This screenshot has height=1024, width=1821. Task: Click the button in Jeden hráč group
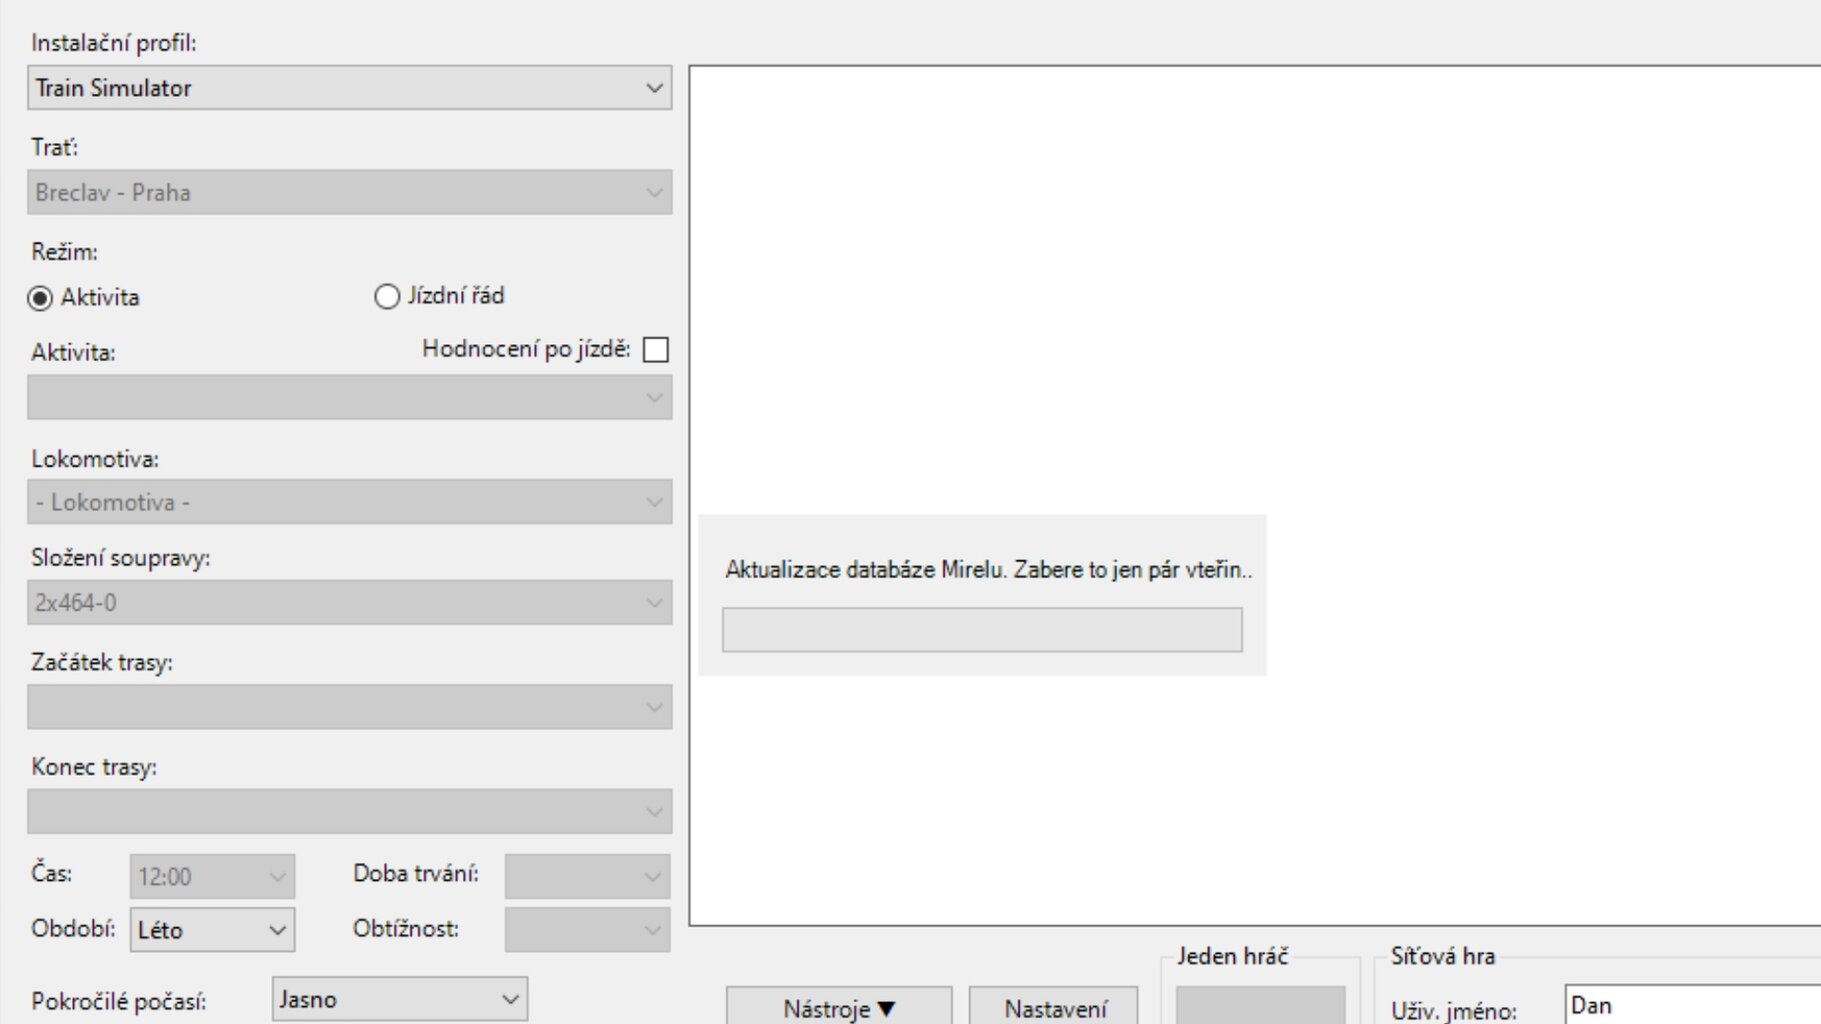pyautogui.click(x=1260, y=1006)
